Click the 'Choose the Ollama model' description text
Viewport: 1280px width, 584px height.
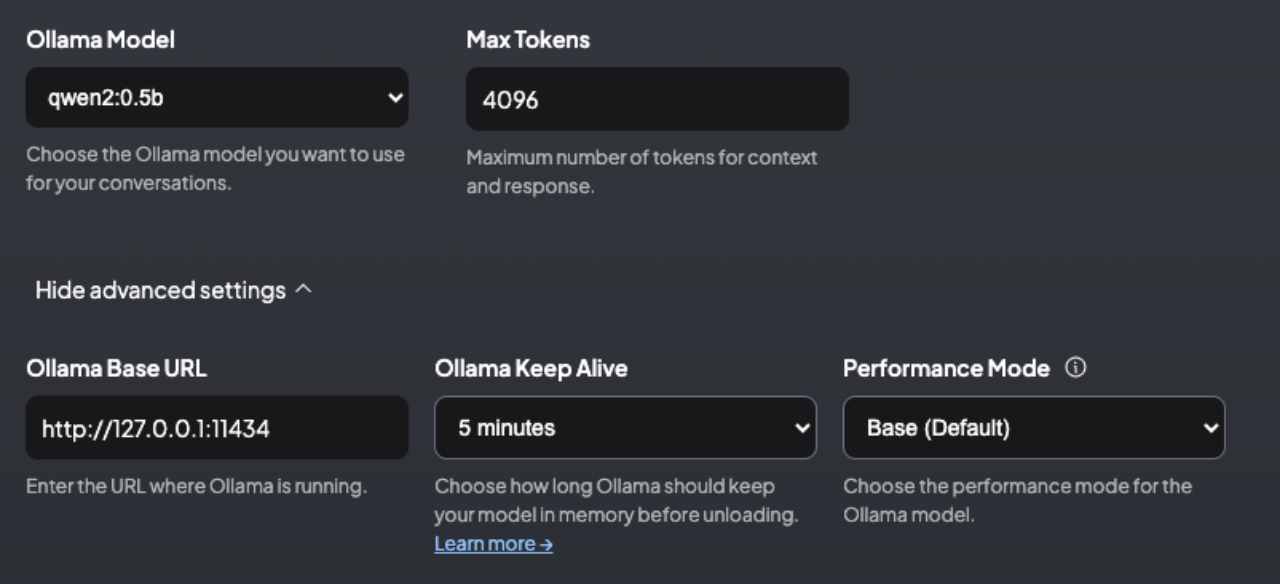[215, 169]
